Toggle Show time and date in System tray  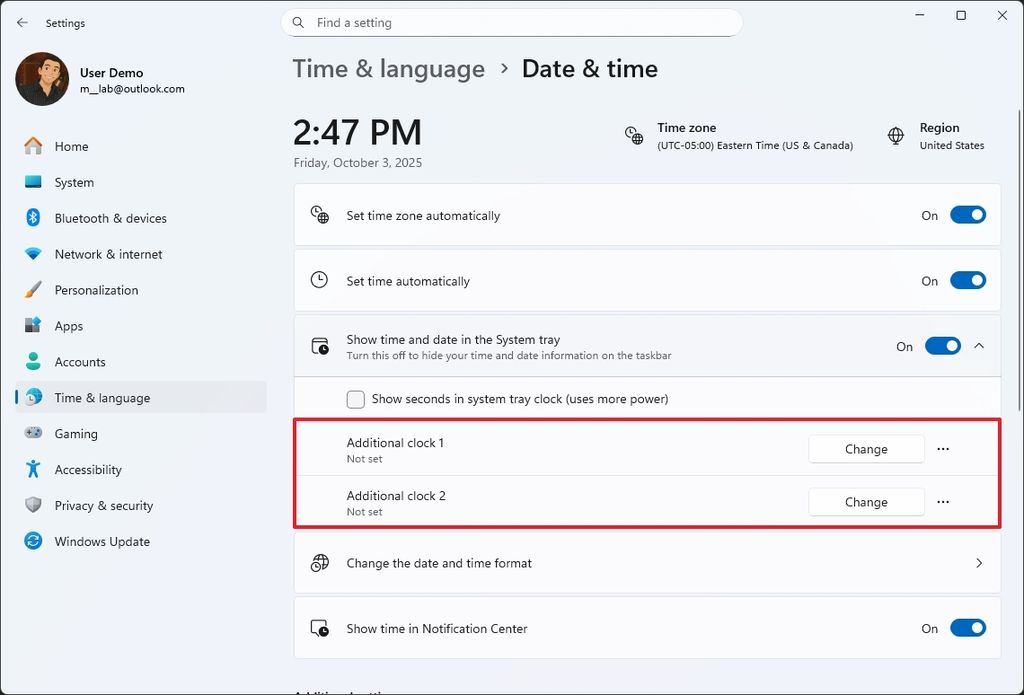pyautogui.click(x=943, y=346)
